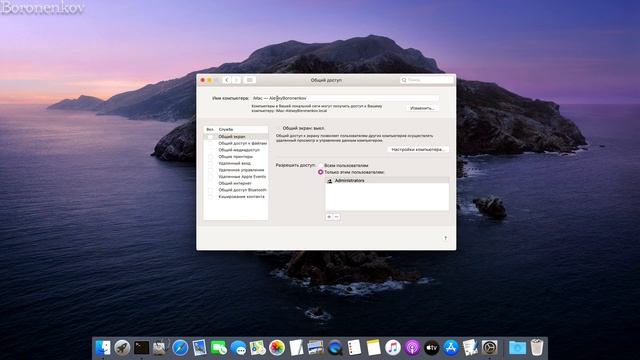This screenshot has width=640, height=360.
Task: Toggle the Общий медиадоступ checkbox
Action: 210,150
